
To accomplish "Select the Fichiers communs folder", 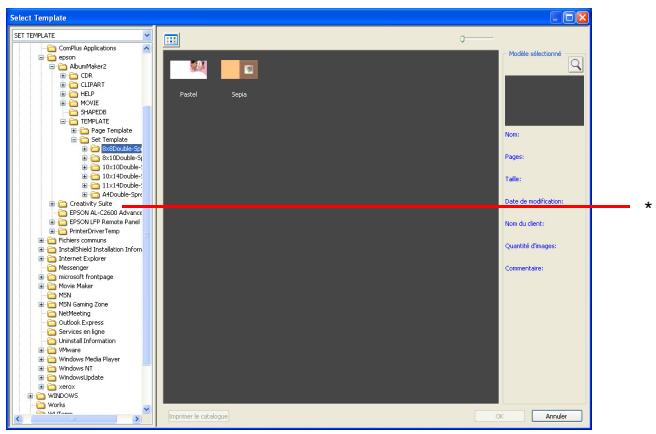I will click(82, 240).
